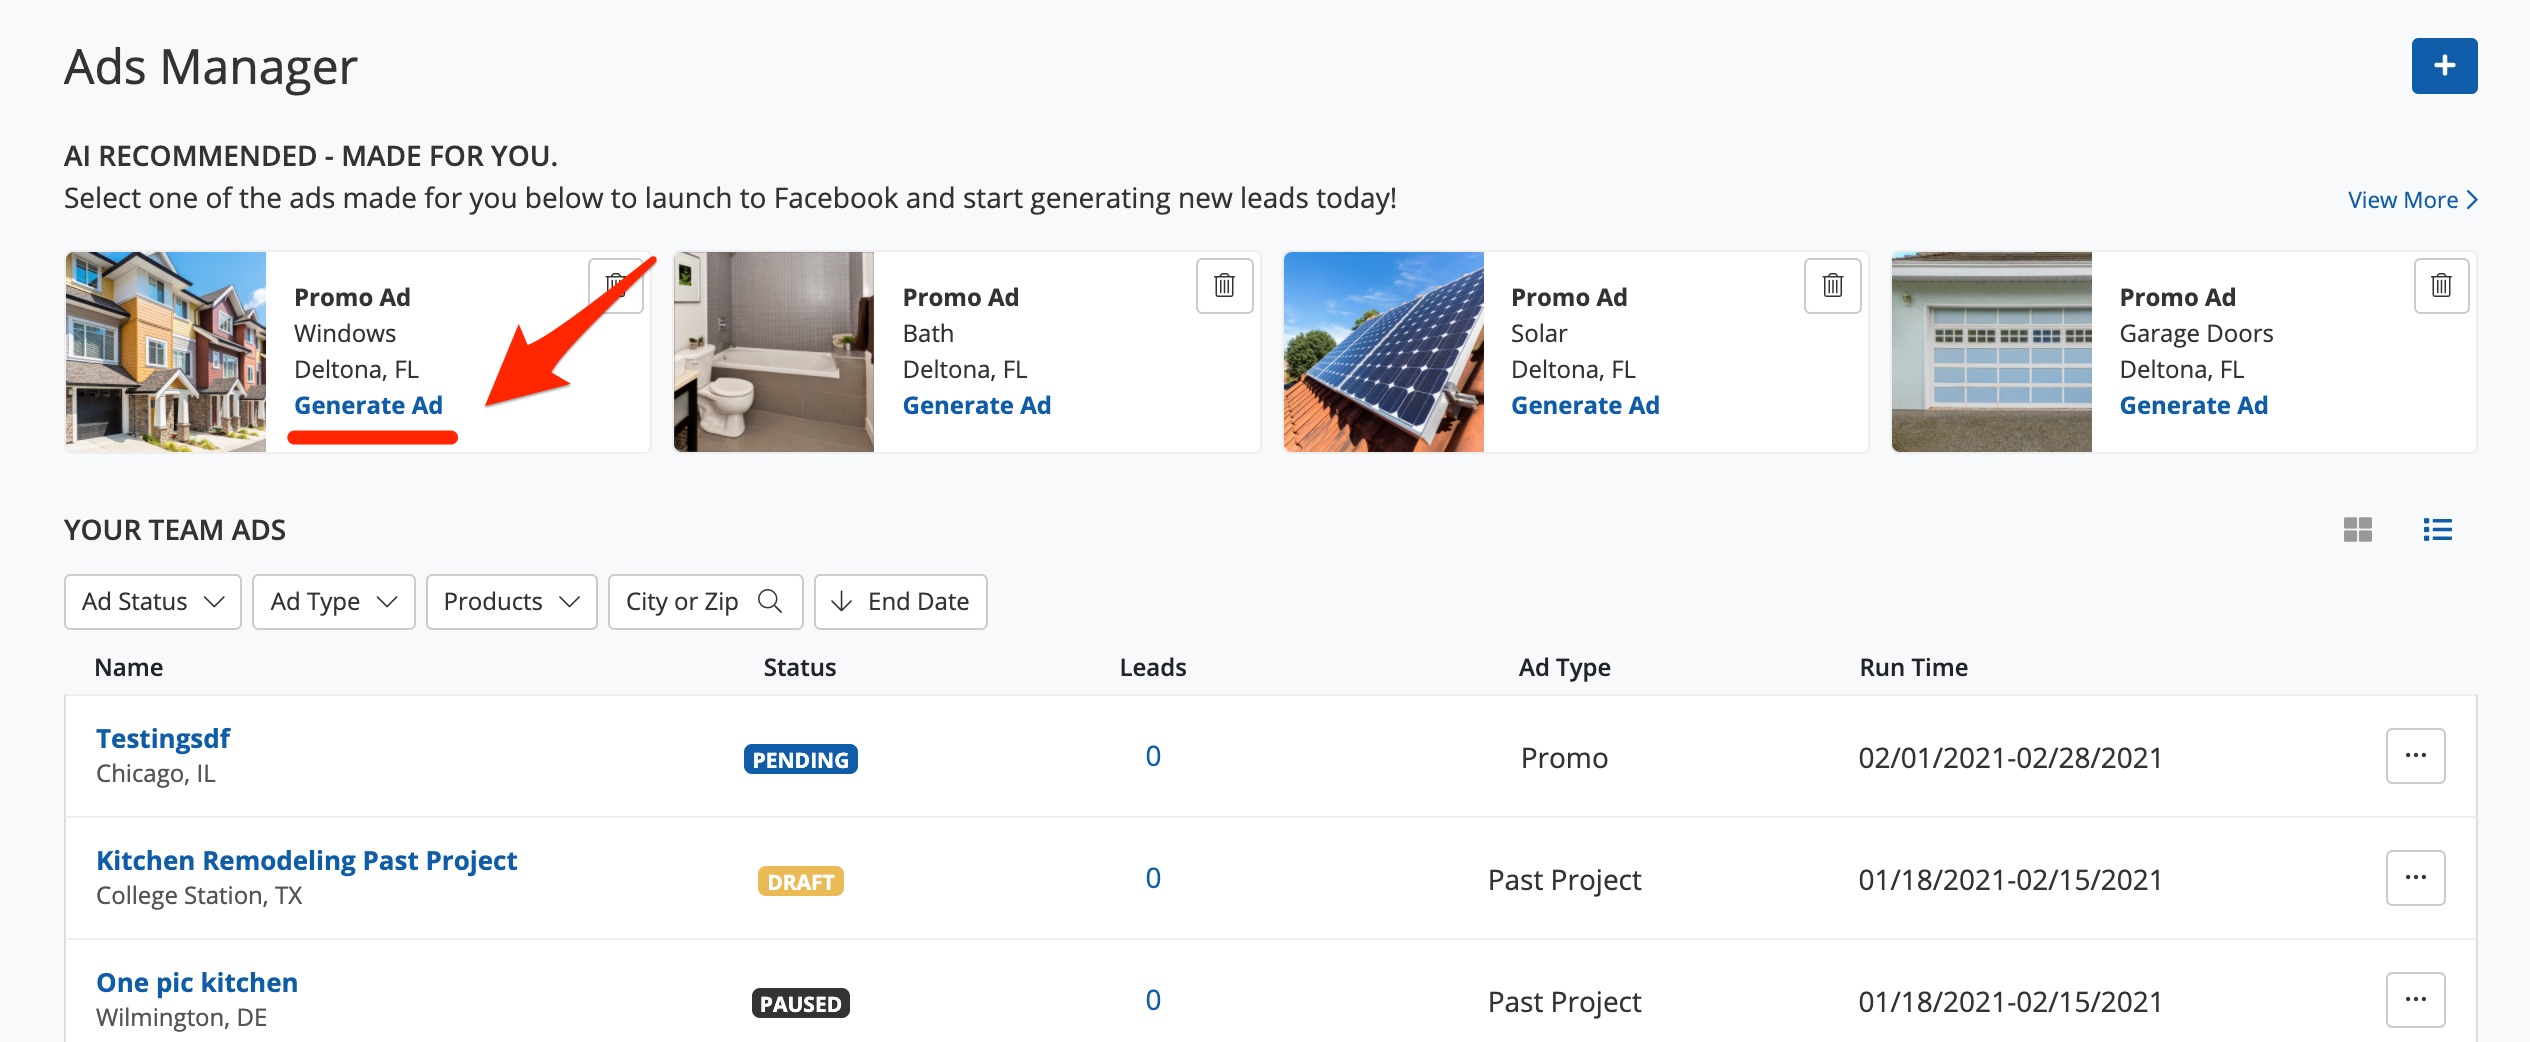Expand the Ad Type filter dropdown
This screenshot has width=2530, height=1042.
[333, 602]
